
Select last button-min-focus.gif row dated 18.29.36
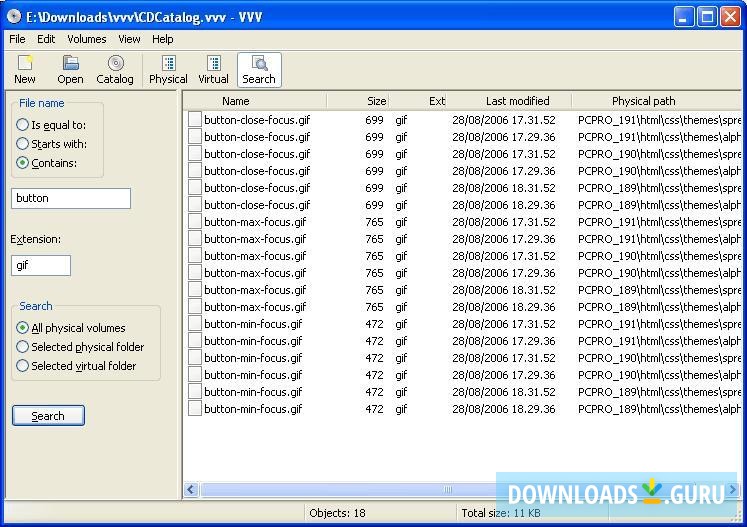pyautogui.click(x=462, y=409)
